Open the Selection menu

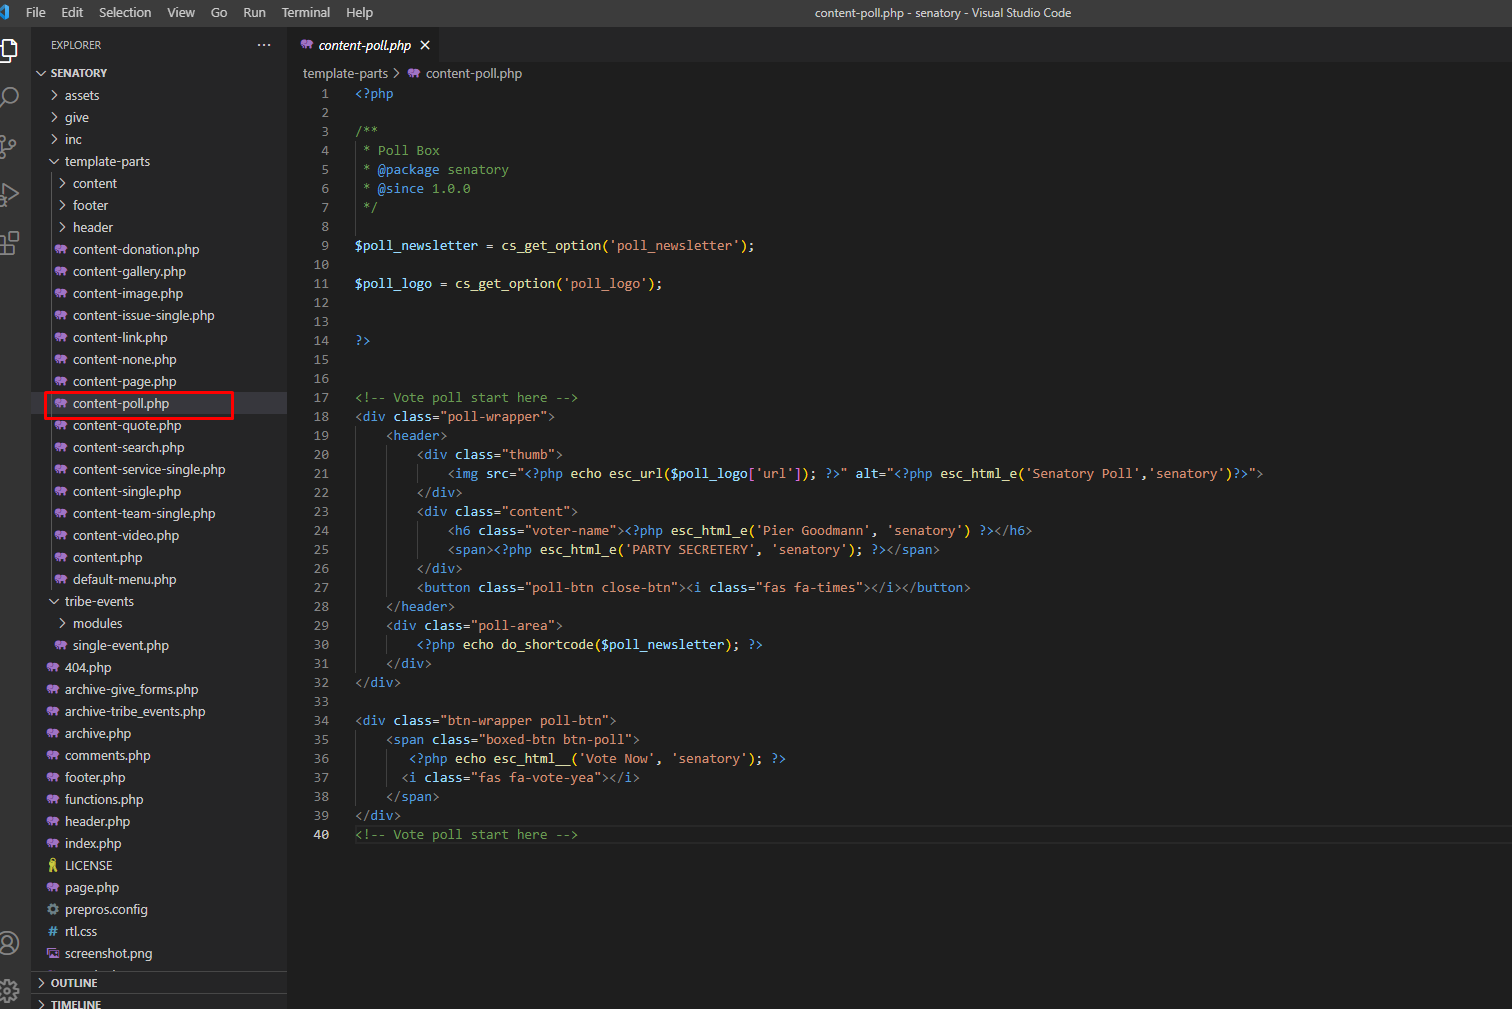pos(125,13)
